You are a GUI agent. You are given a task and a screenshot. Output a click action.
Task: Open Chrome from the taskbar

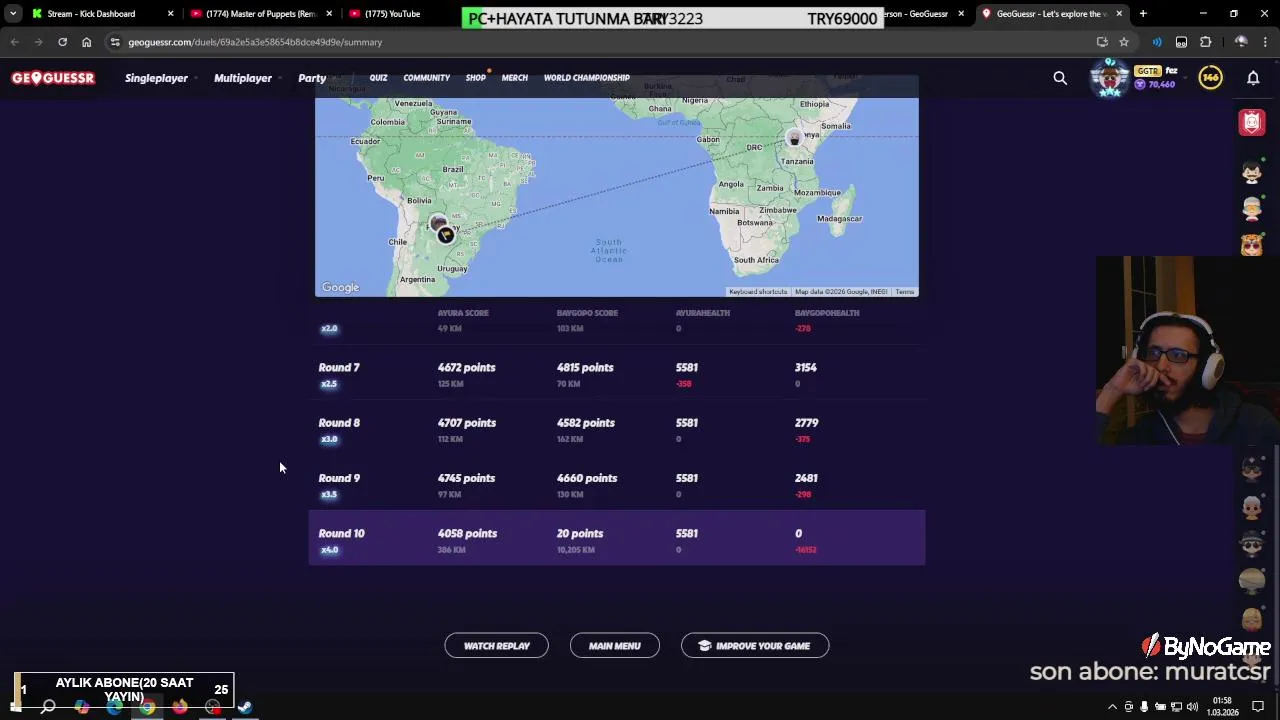[x=147, y=707]
